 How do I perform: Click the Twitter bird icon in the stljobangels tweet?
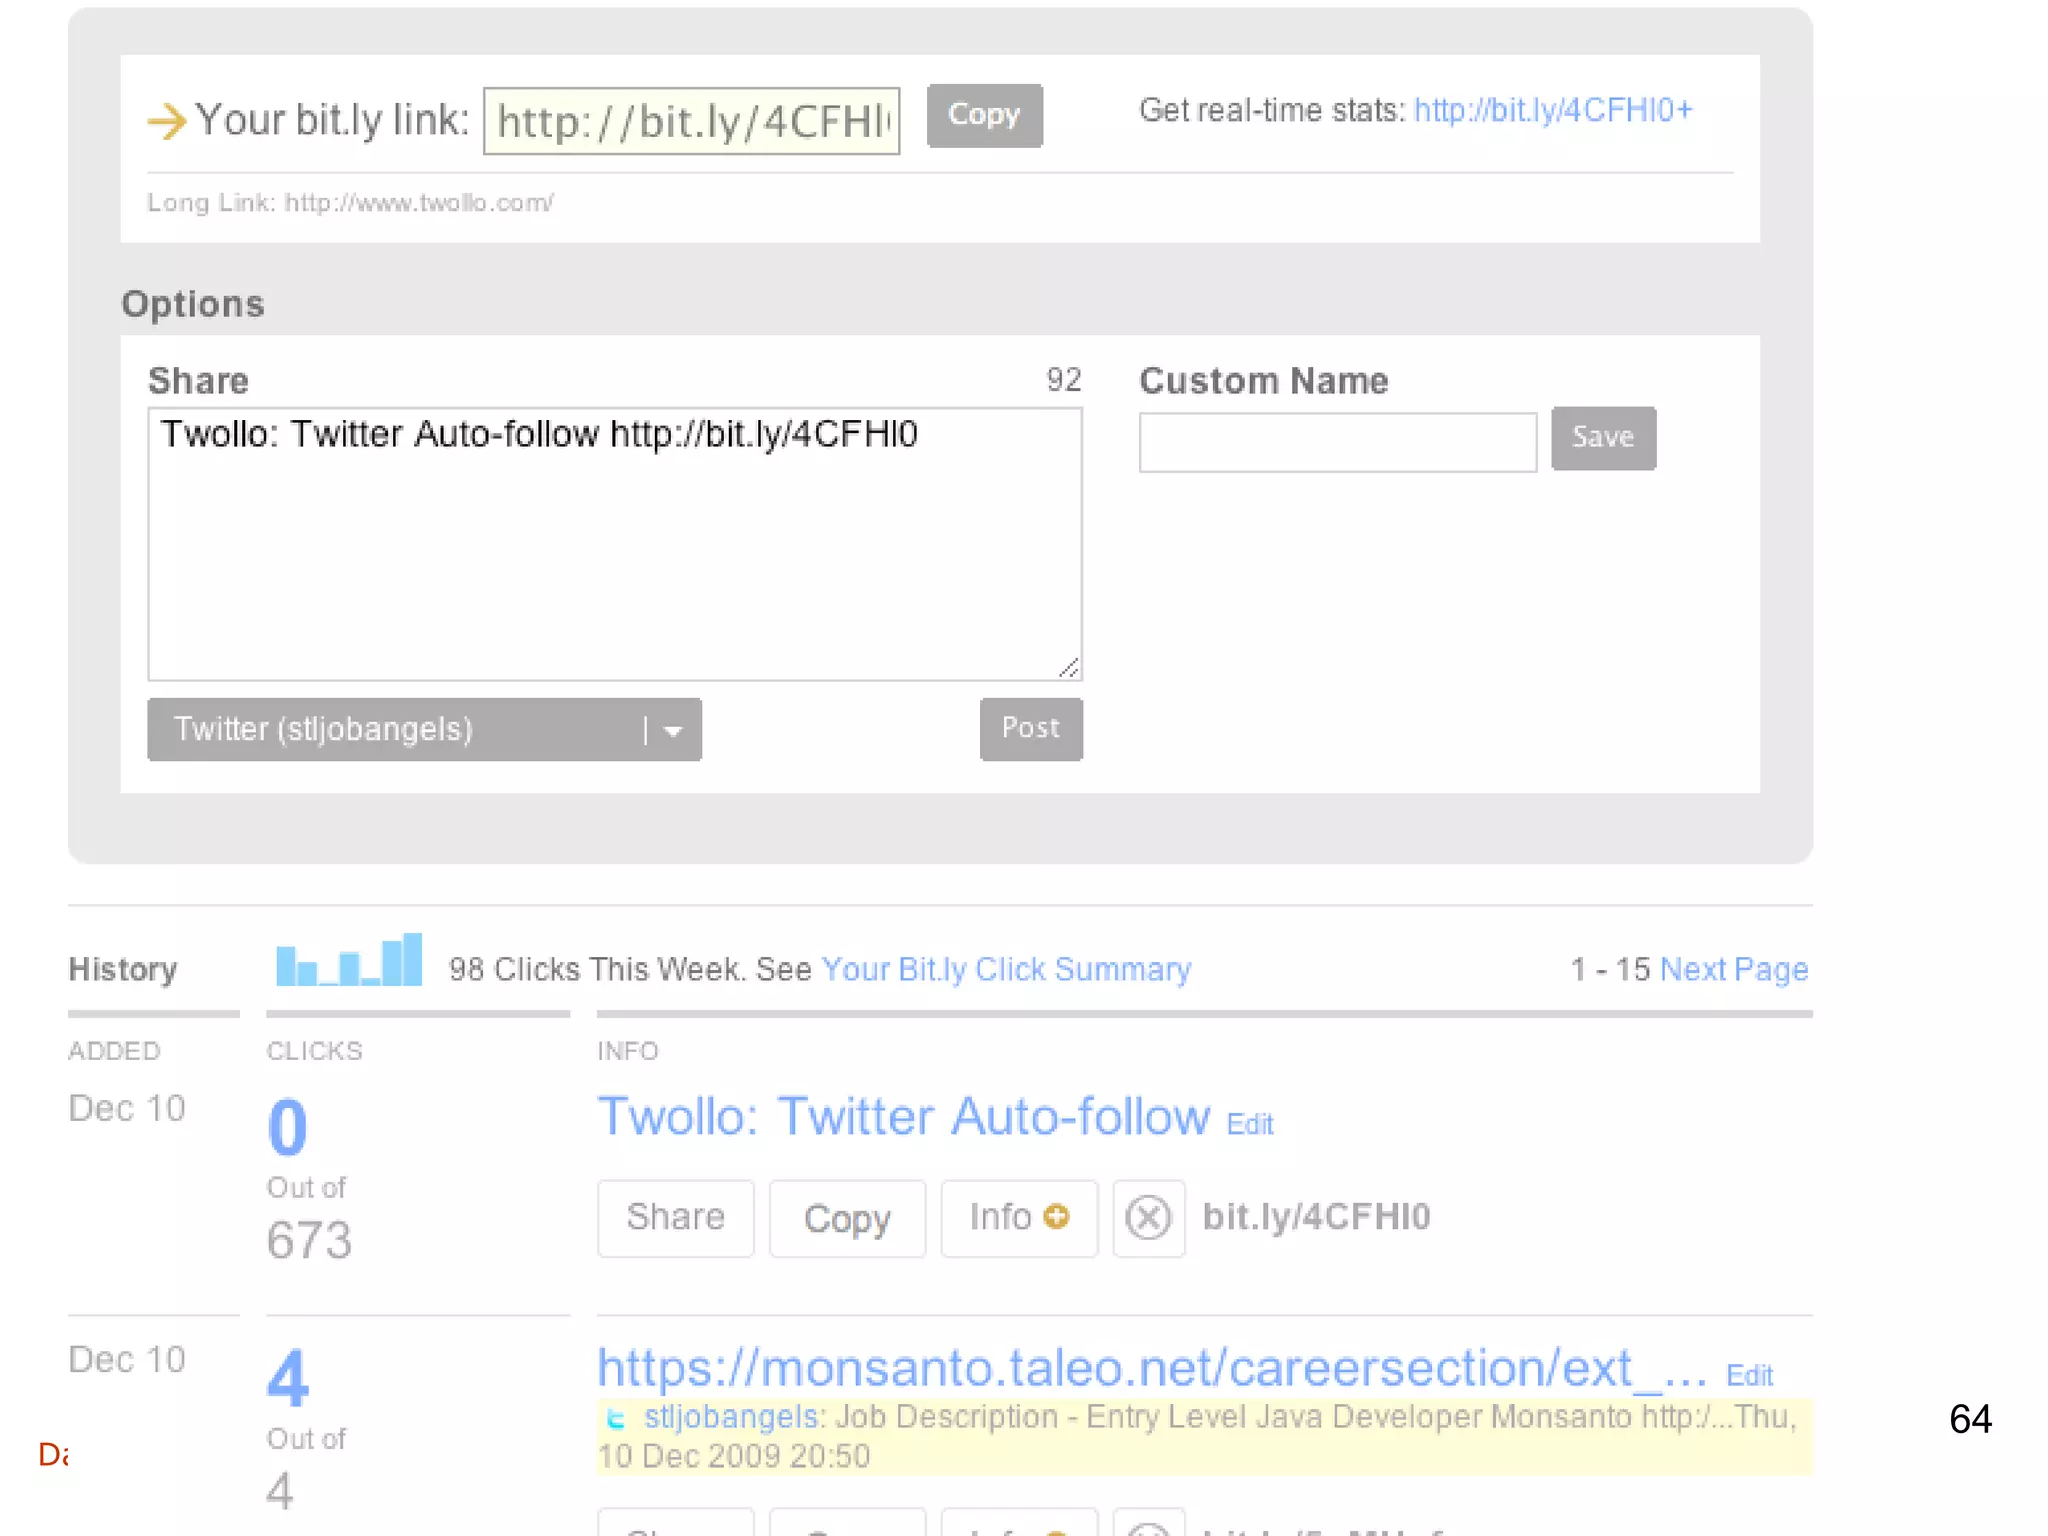(x=616, y=1418)
